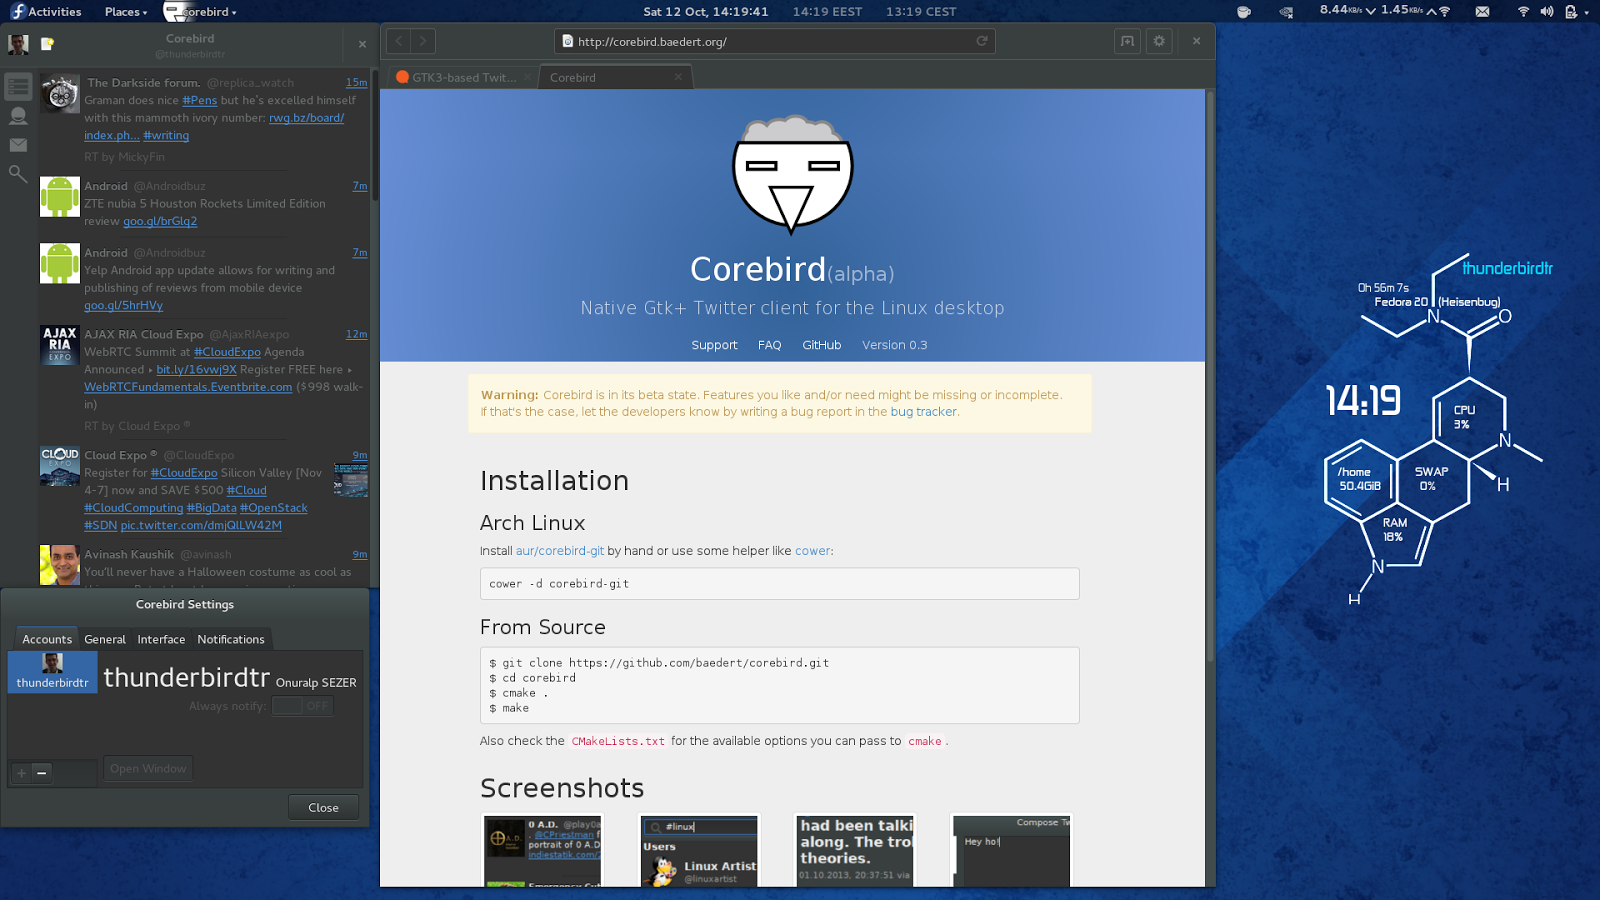The height and width of the screenshot is (900, 1600).
Task: Click the disabled eye icon in top panel
Action: coord(1286,12)
